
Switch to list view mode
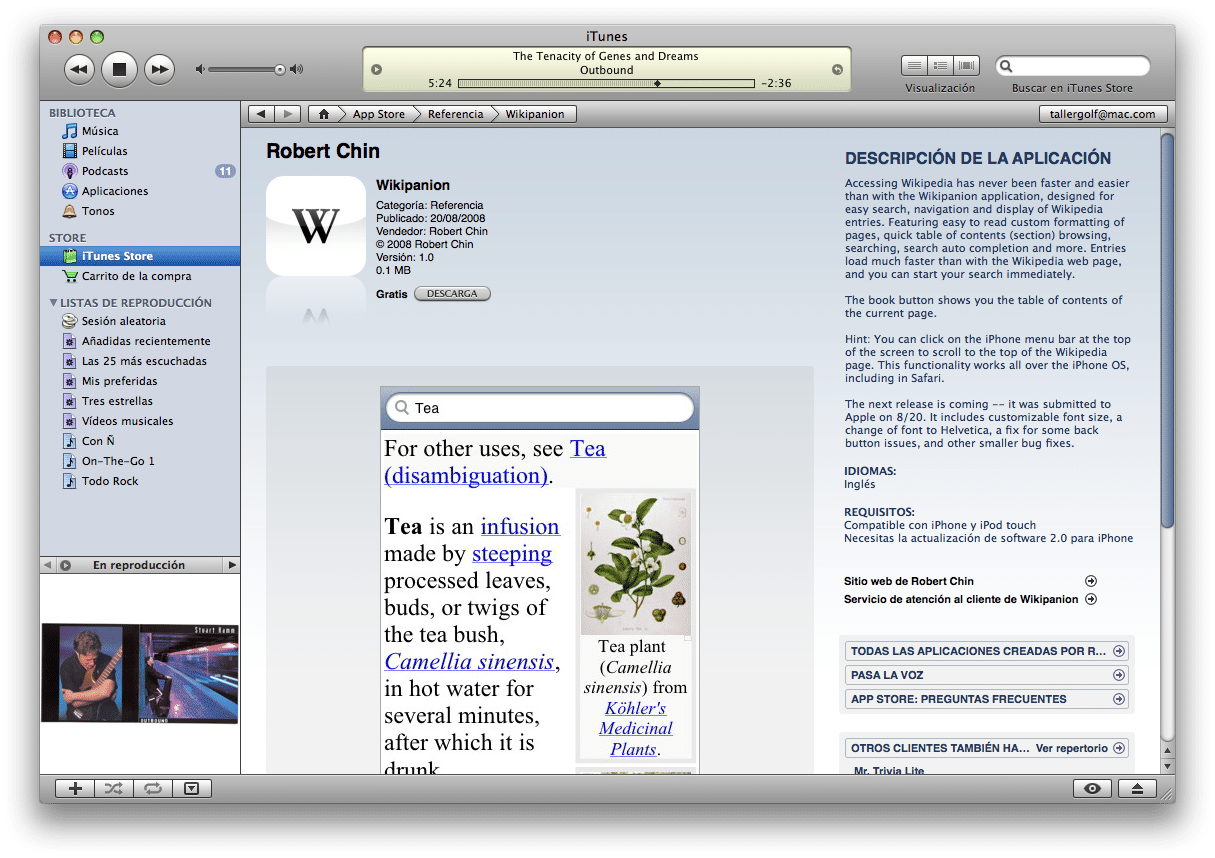(x=914, y=65)
